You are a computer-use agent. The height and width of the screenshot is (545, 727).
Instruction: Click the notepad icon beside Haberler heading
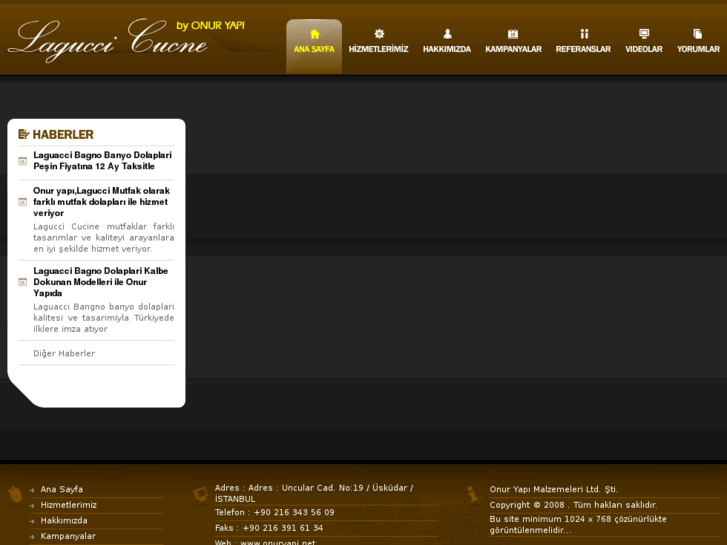23,134
